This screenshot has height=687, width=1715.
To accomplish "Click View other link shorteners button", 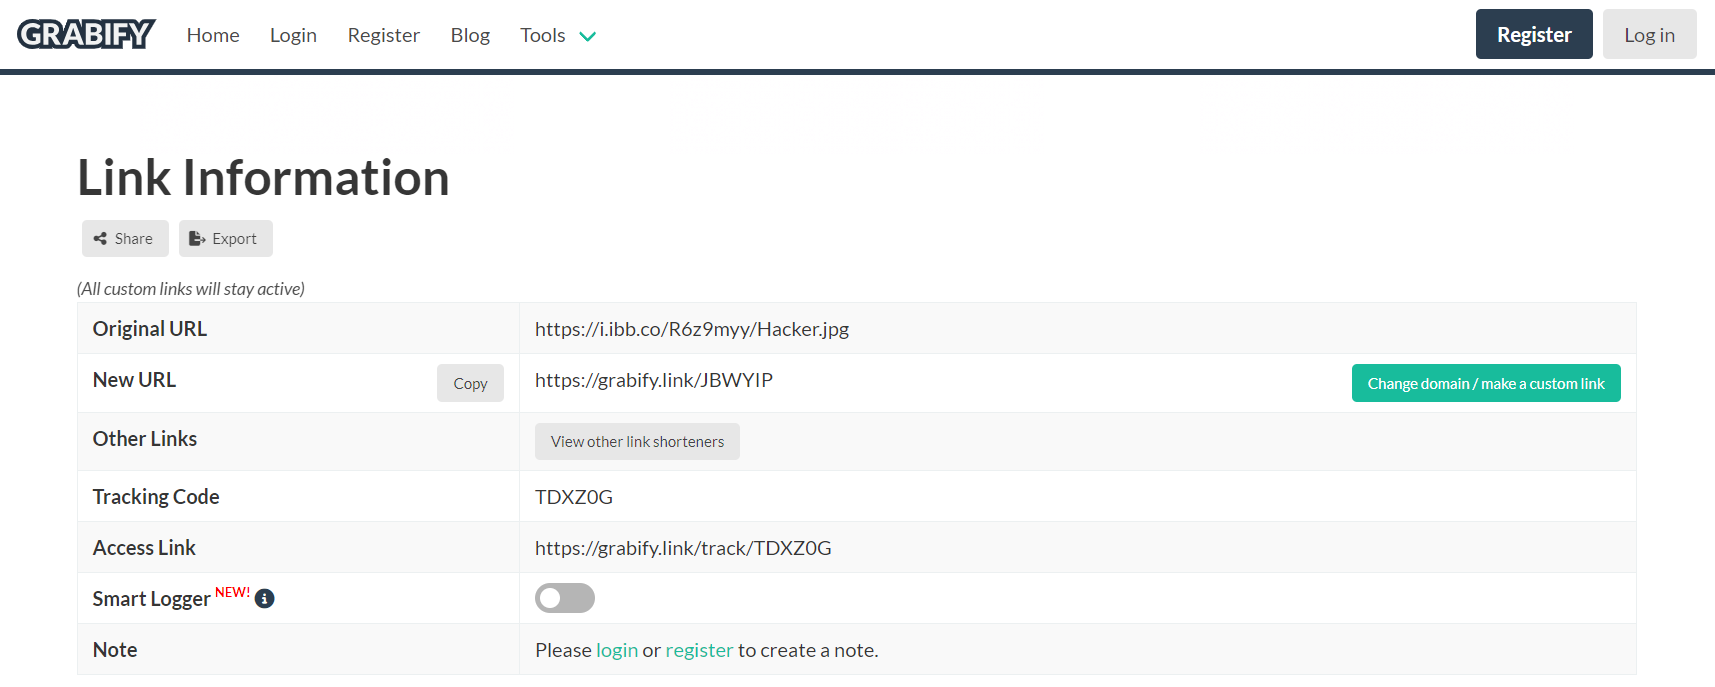I will 637,441.
